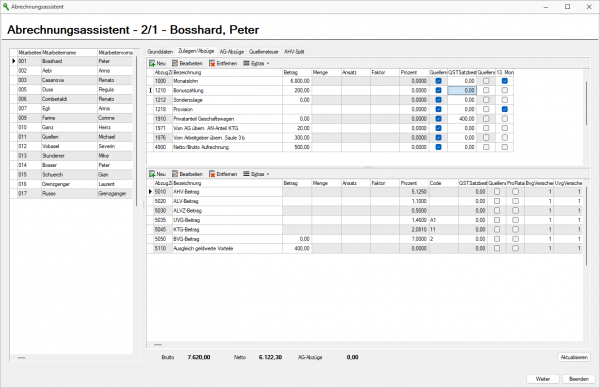Click the Aktualisieren button
The image size is (600, 388).
[574, 357]
